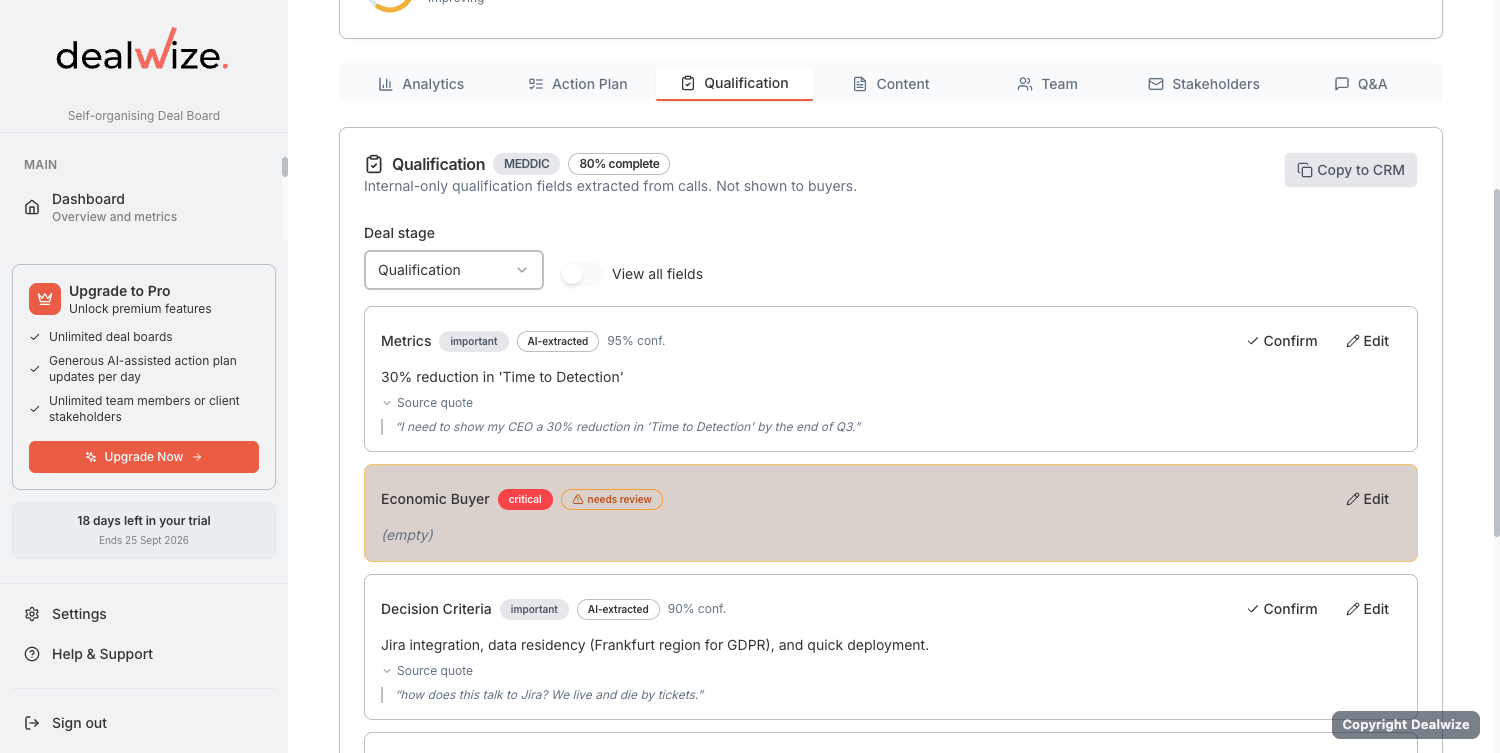Image resolution: width=1500 pixels, height=753 pixels.
Task: Go to the Team tab
Action: (x=1047, y=84)
